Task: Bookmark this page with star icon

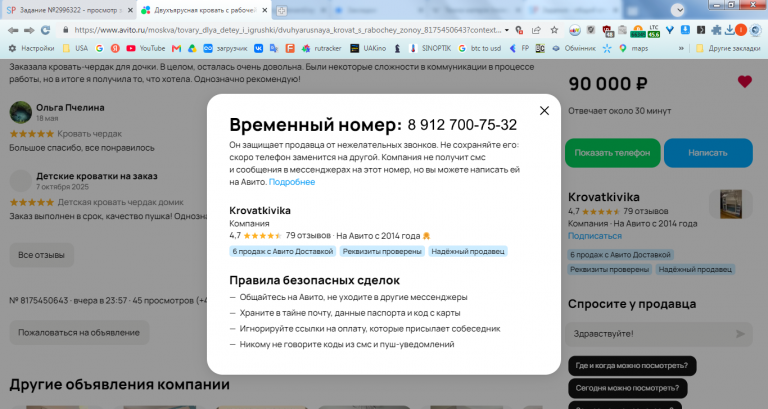Action: coord(554,30)
